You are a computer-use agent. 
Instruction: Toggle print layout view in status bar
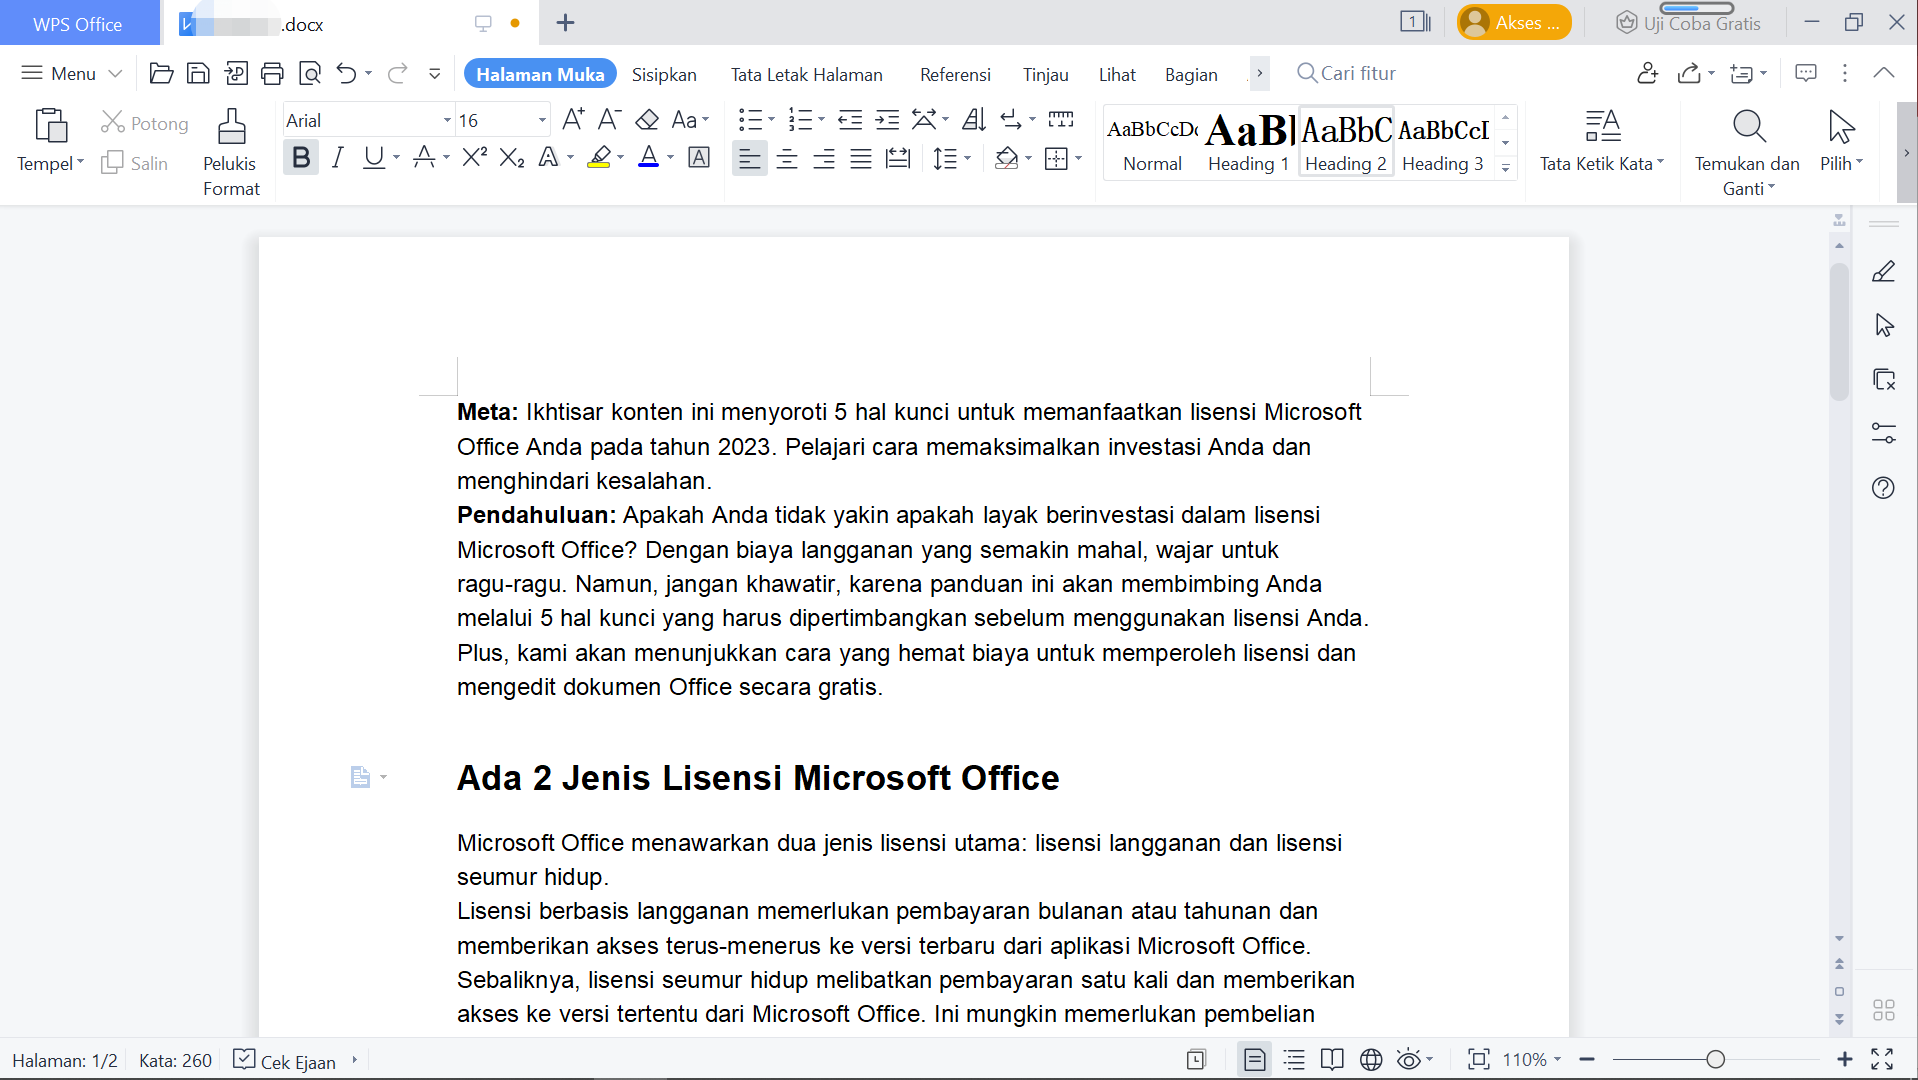1254,1060
